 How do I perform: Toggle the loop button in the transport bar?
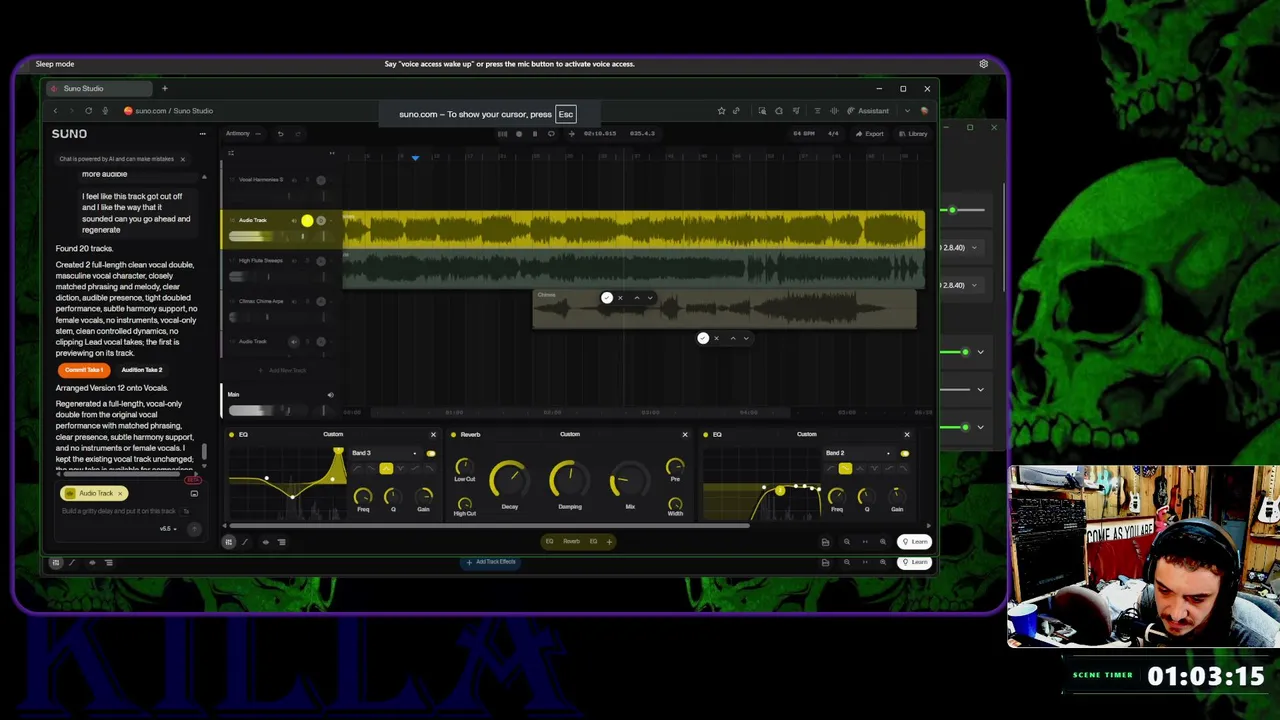550,134
